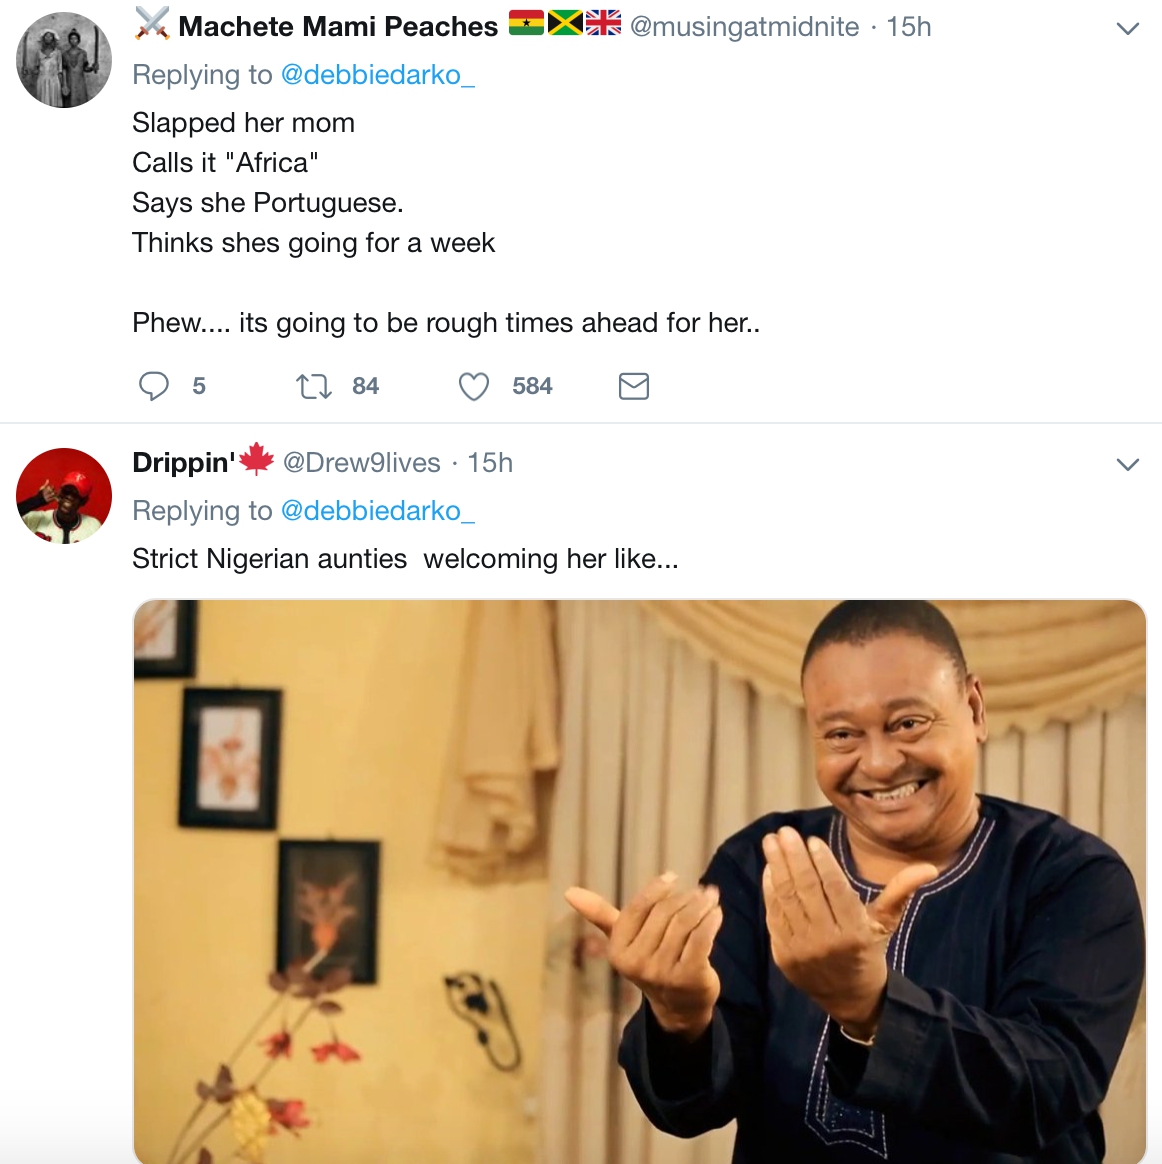
Task: Click @debbiedarko_ link in first reply
Action: (378, 75)
